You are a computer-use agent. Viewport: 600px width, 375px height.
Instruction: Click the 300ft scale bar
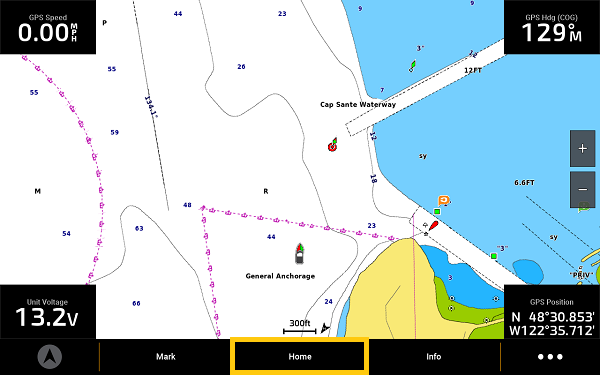coord(300,327)
